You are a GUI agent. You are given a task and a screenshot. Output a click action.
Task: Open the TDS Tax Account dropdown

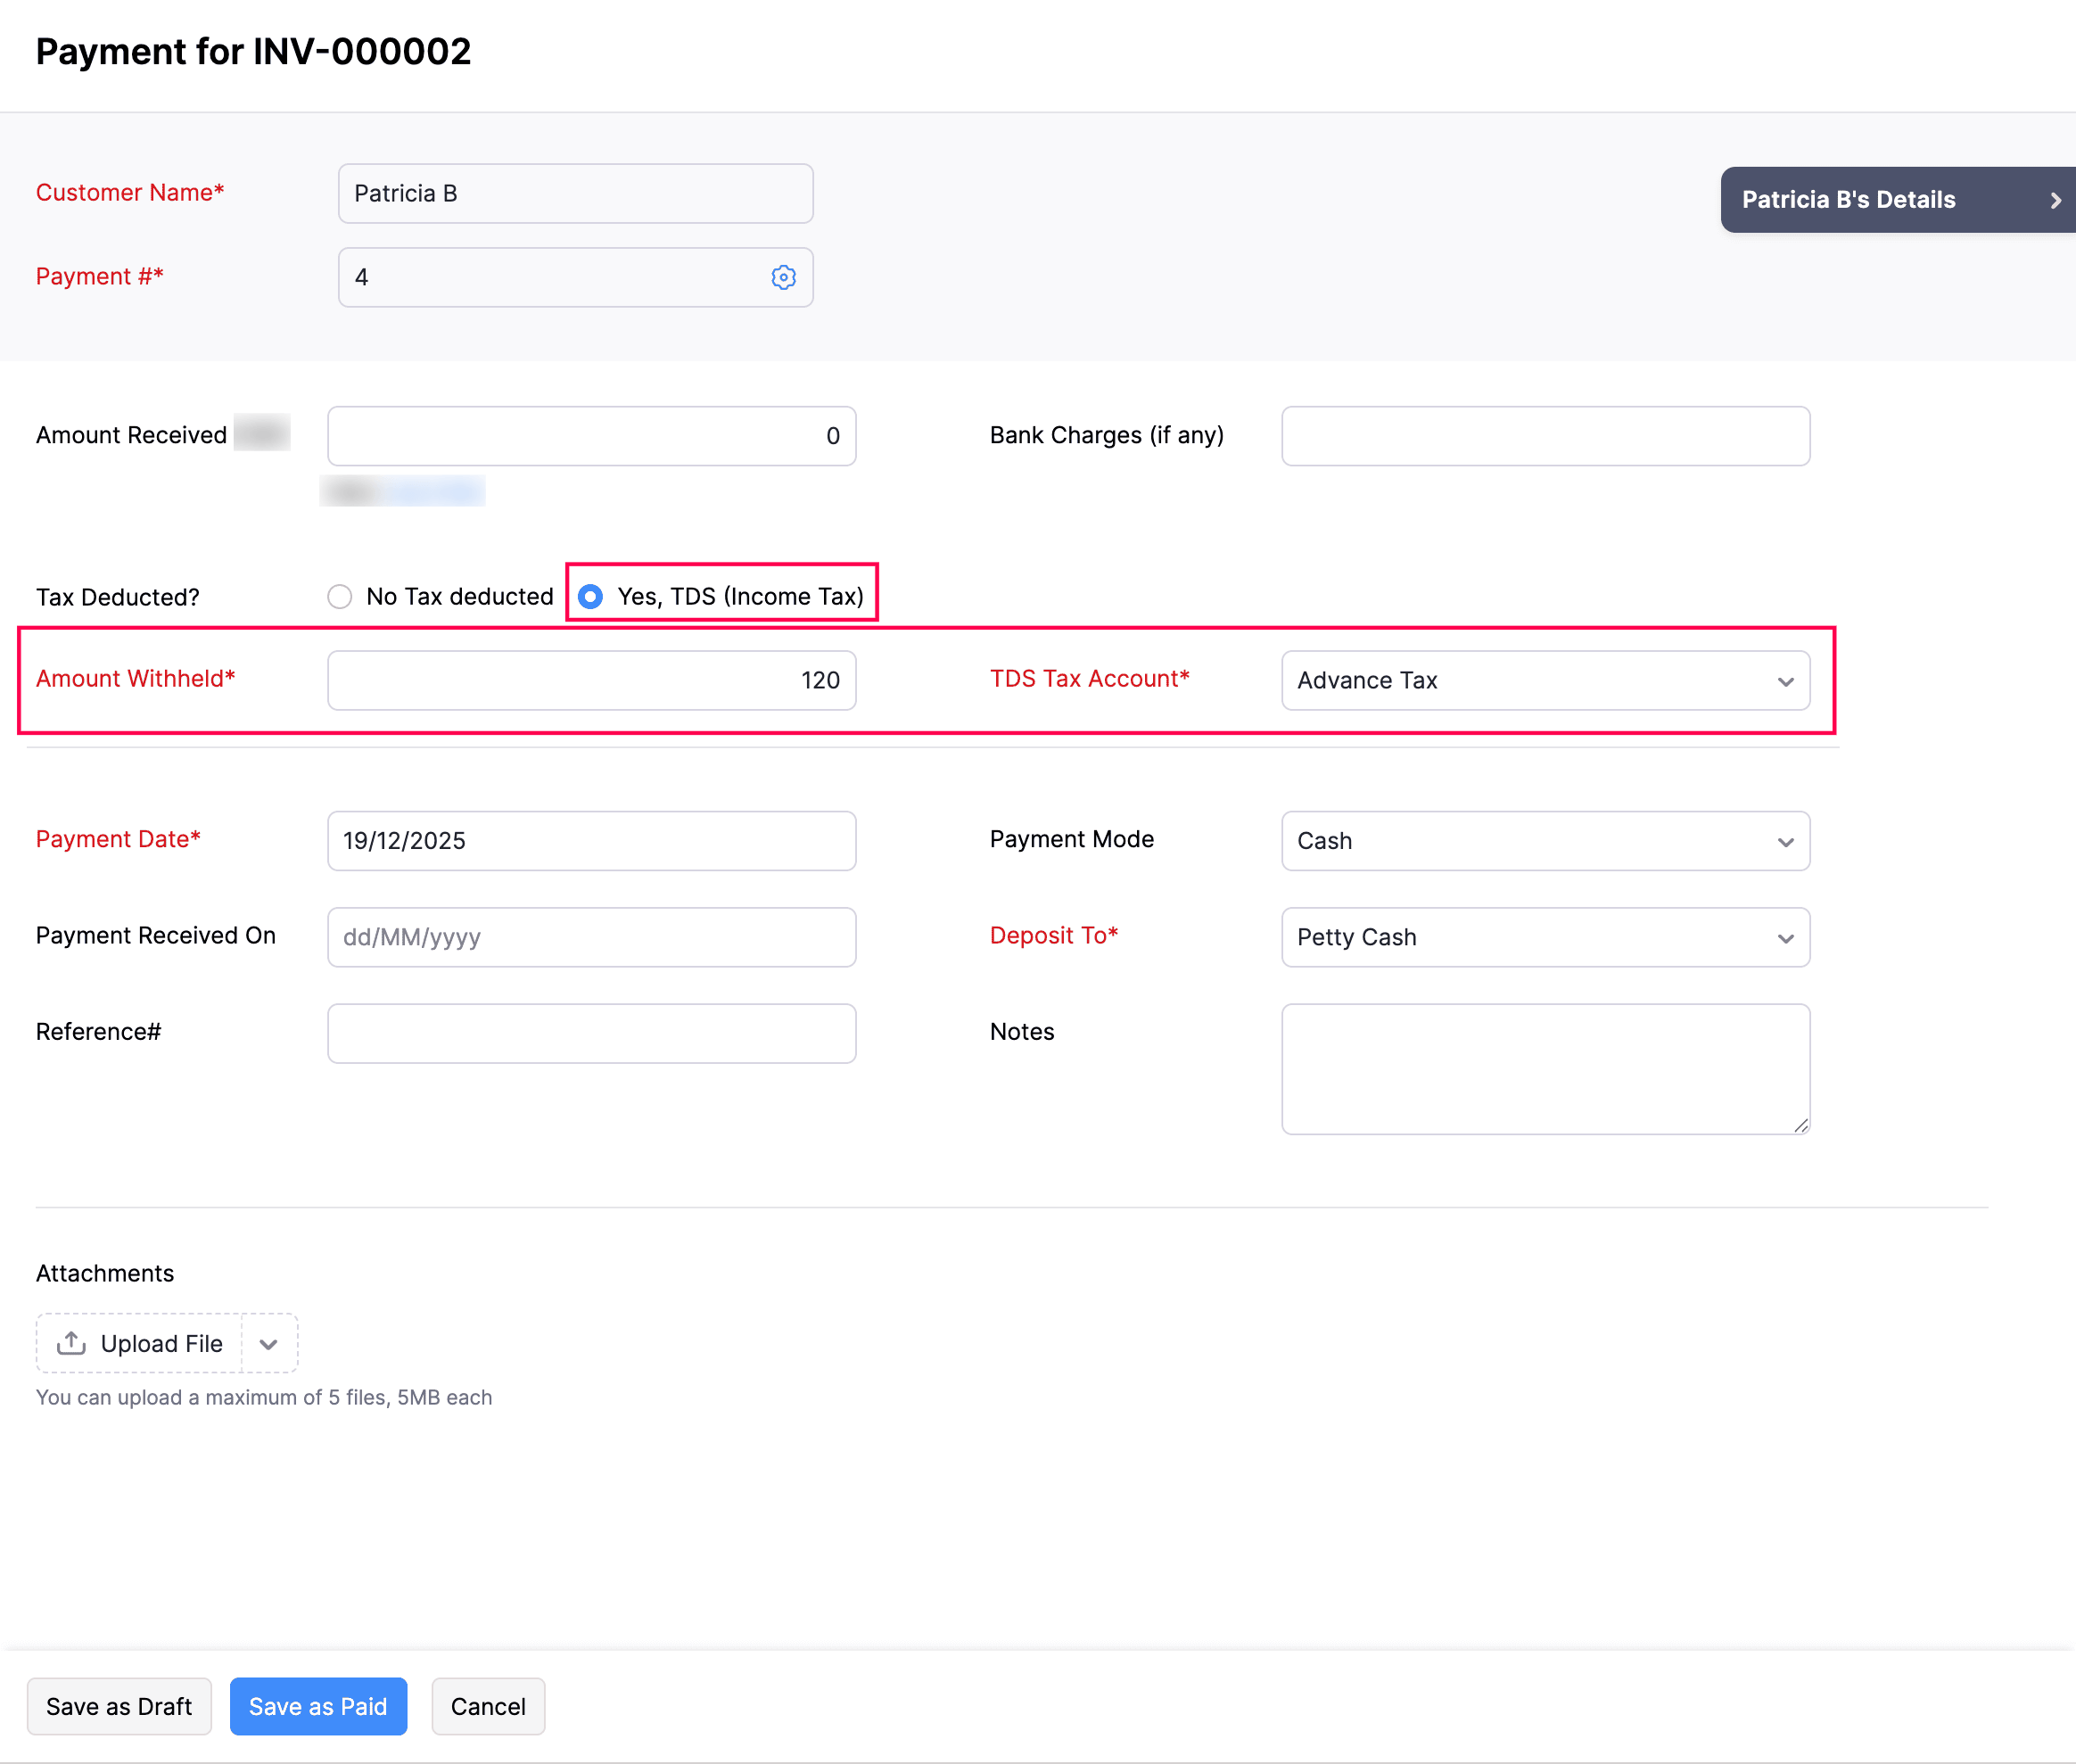1545,681
